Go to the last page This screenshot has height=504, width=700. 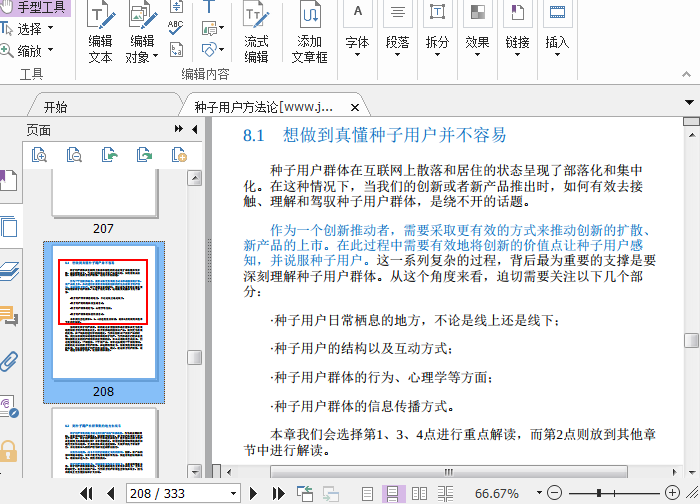click(279, 493)
